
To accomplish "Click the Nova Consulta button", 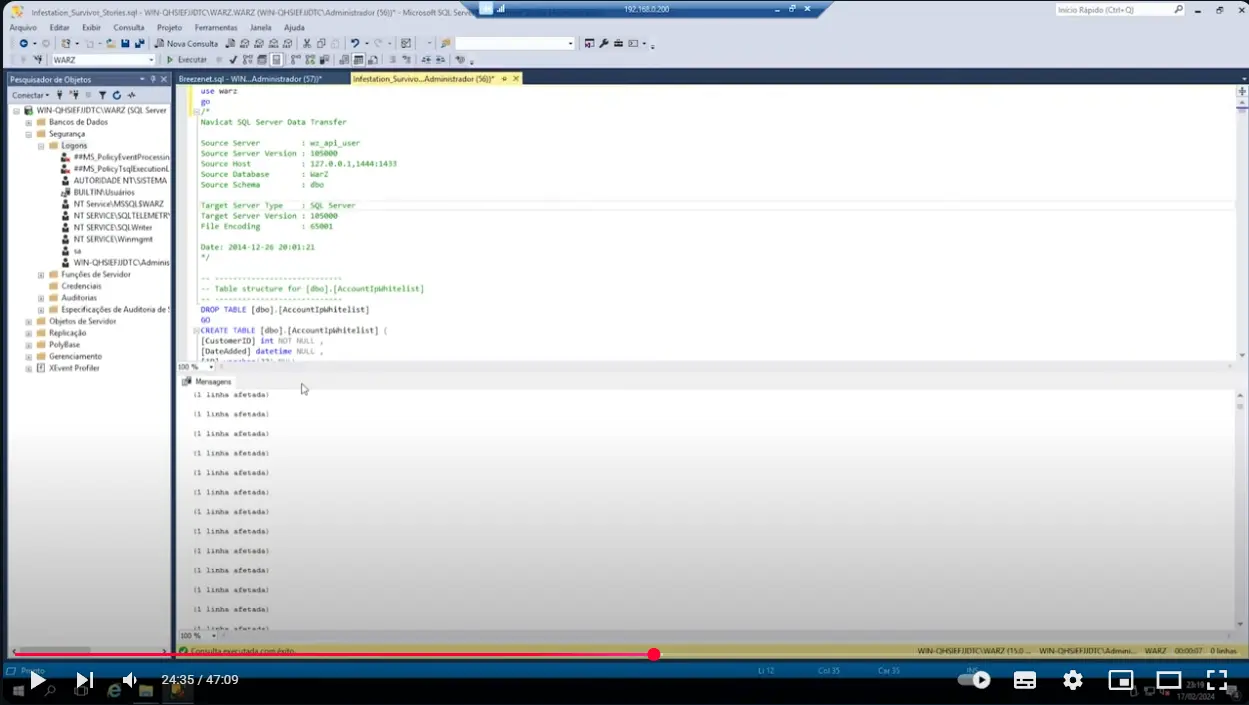I will coord(186,44).
